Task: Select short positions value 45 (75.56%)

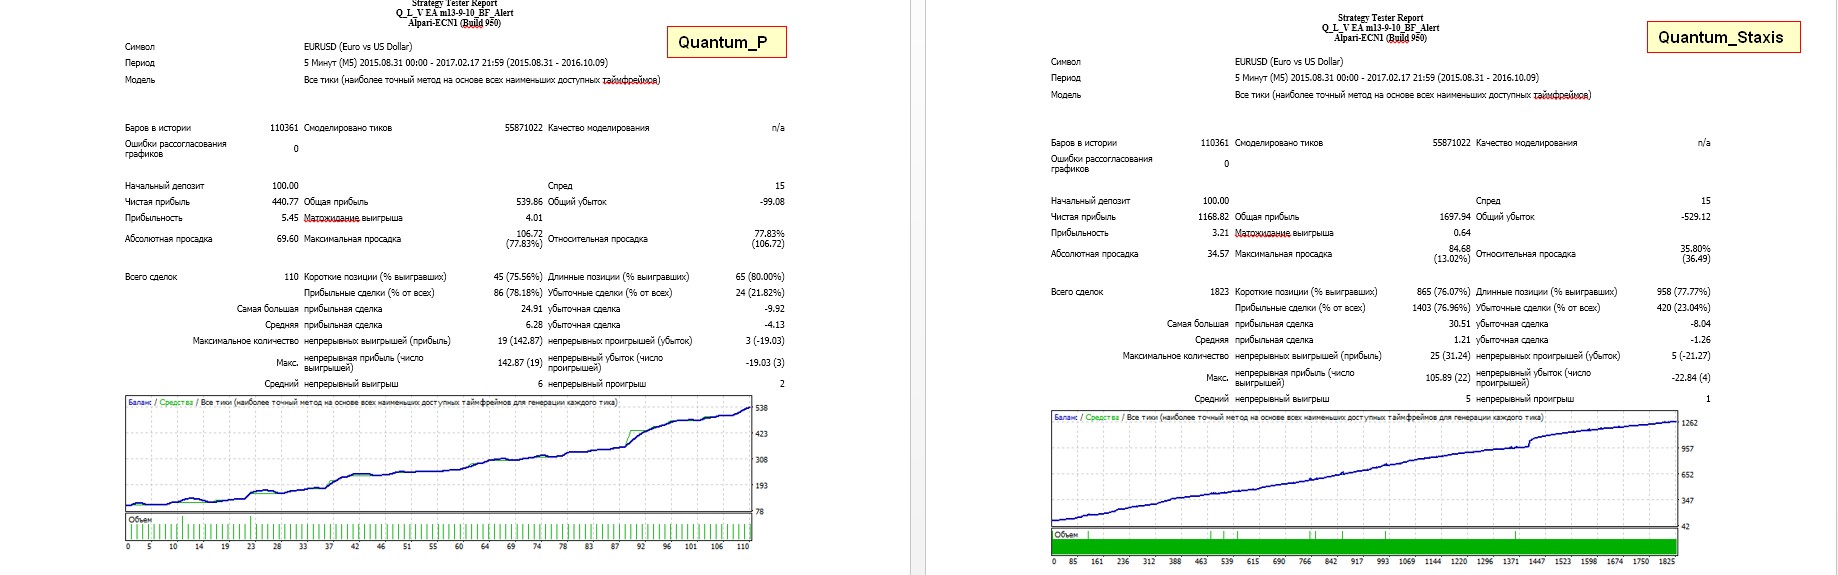Action: 518,277
